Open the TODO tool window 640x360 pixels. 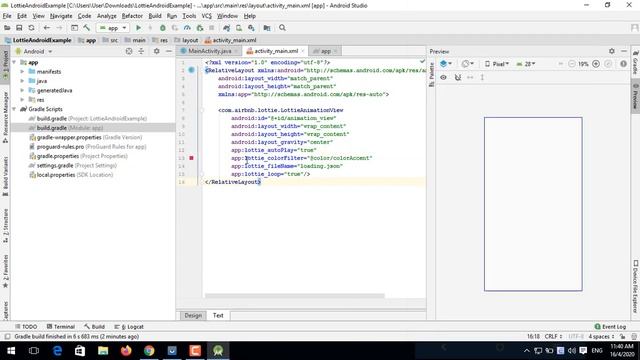(26, 327)
